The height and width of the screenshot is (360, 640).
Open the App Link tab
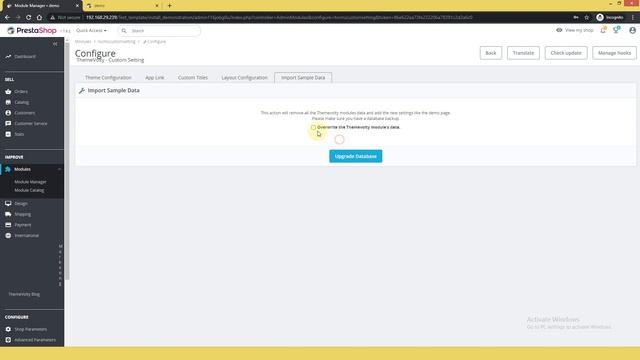pos(155,78)
